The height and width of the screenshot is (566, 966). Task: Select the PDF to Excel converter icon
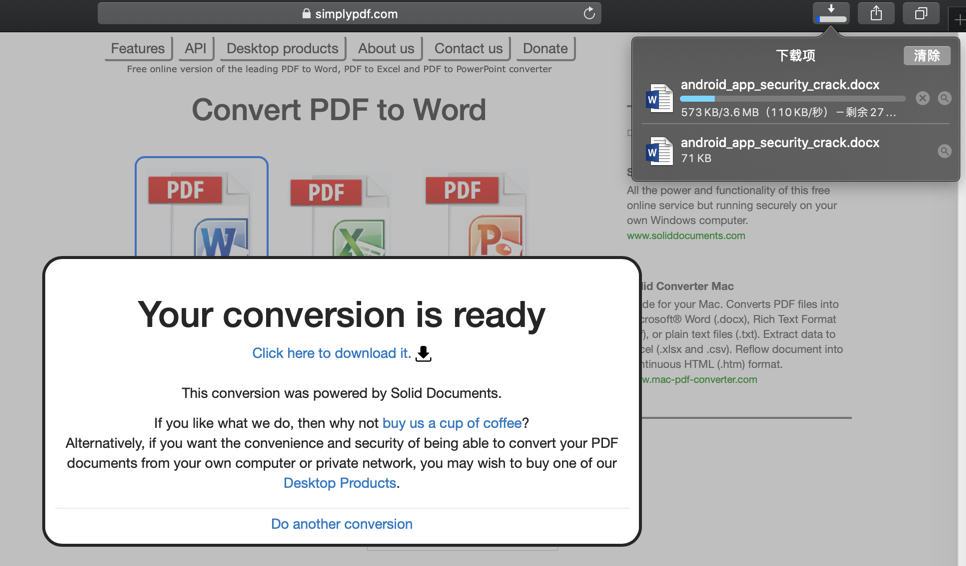[338, 214]
